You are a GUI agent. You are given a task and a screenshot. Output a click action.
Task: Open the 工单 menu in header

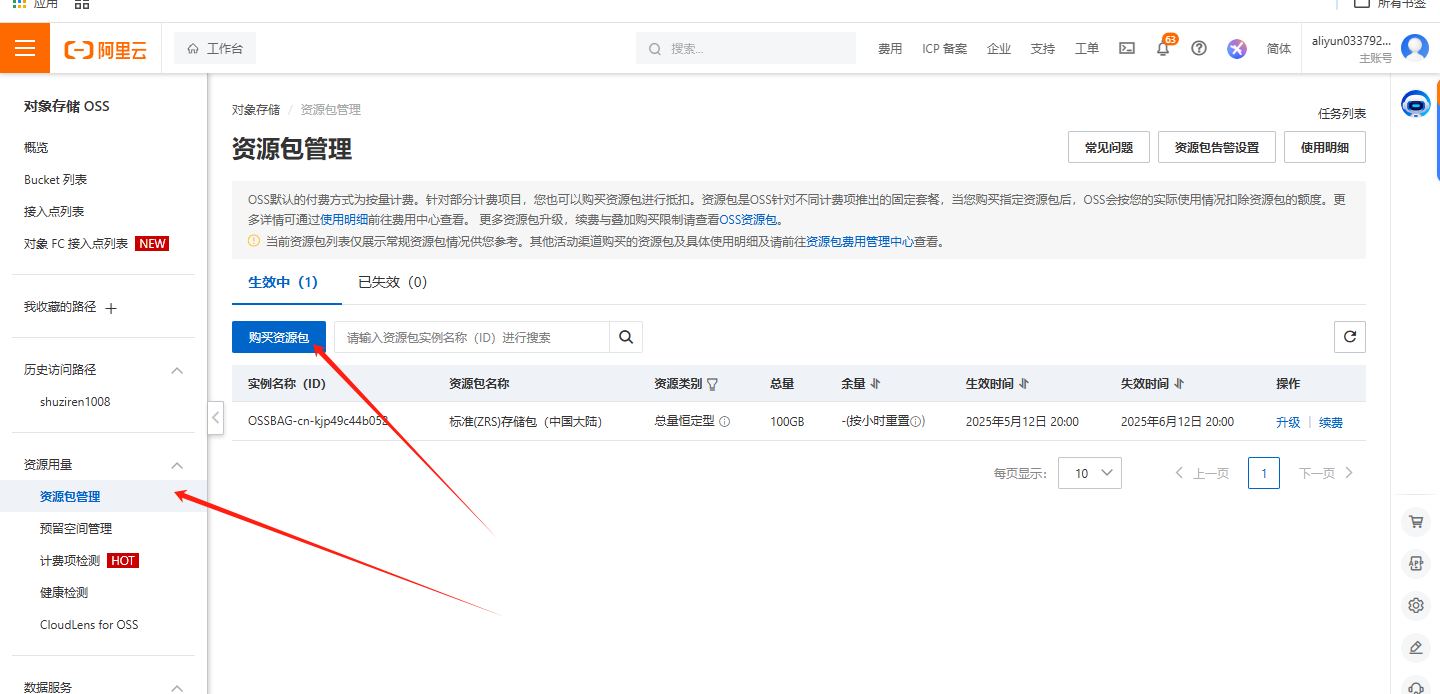click(1087, 48)
